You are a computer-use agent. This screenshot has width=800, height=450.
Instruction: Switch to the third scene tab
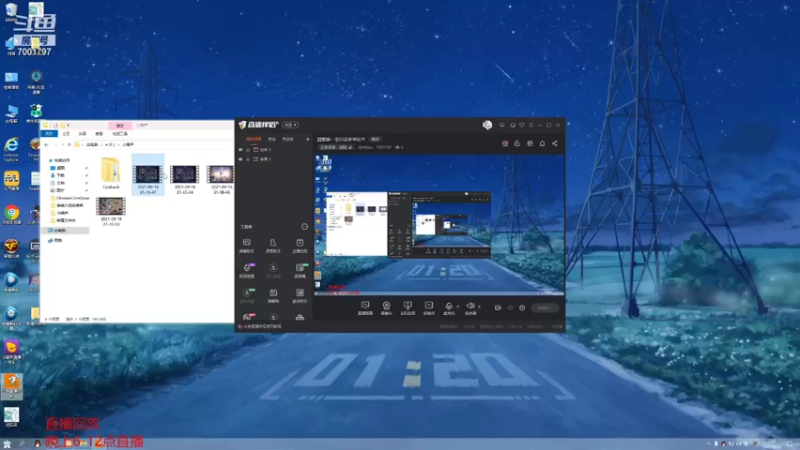pos(288,139)
